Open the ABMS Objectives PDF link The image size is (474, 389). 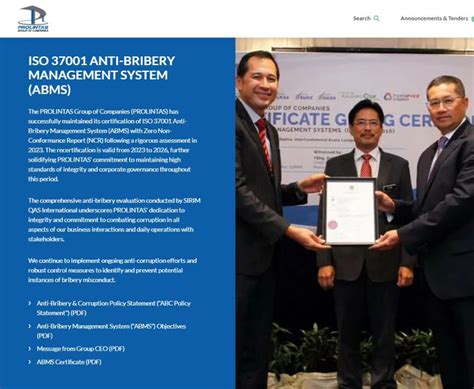111,331
